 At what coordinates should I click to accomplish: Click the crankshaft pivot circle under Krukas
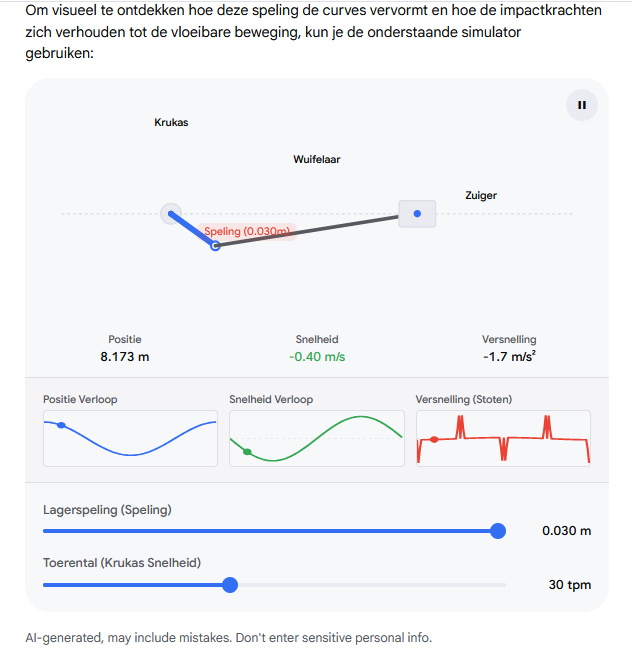point(171,214)
